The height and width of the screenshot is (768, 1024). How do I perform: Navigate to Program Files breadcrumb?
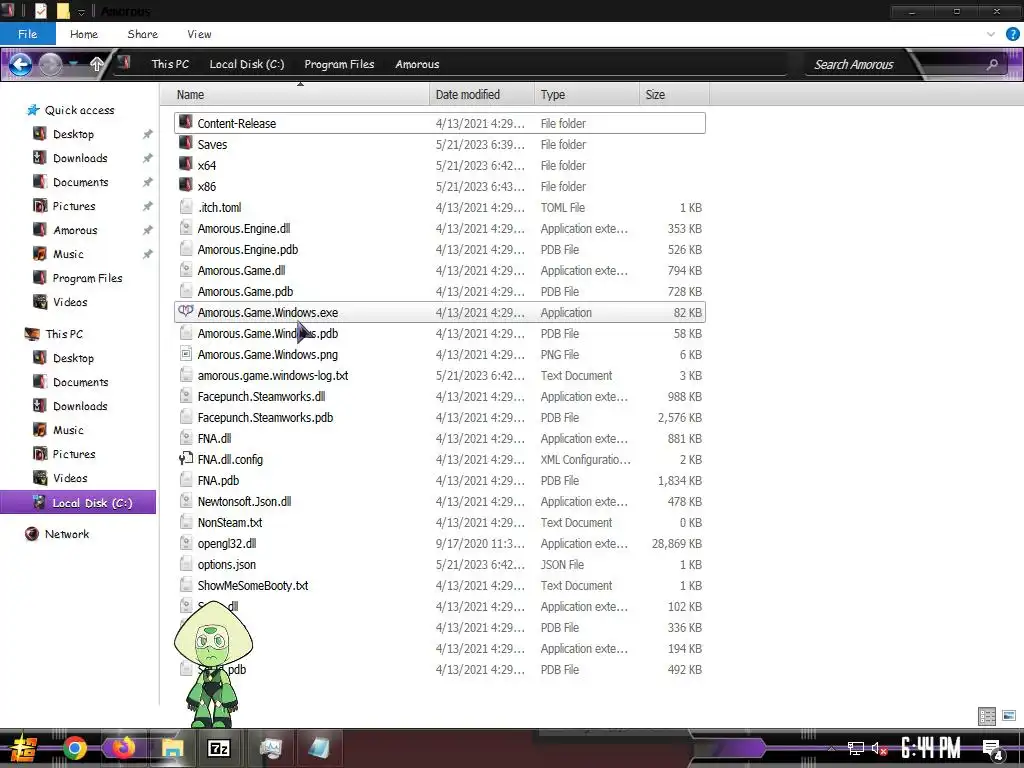339,64
